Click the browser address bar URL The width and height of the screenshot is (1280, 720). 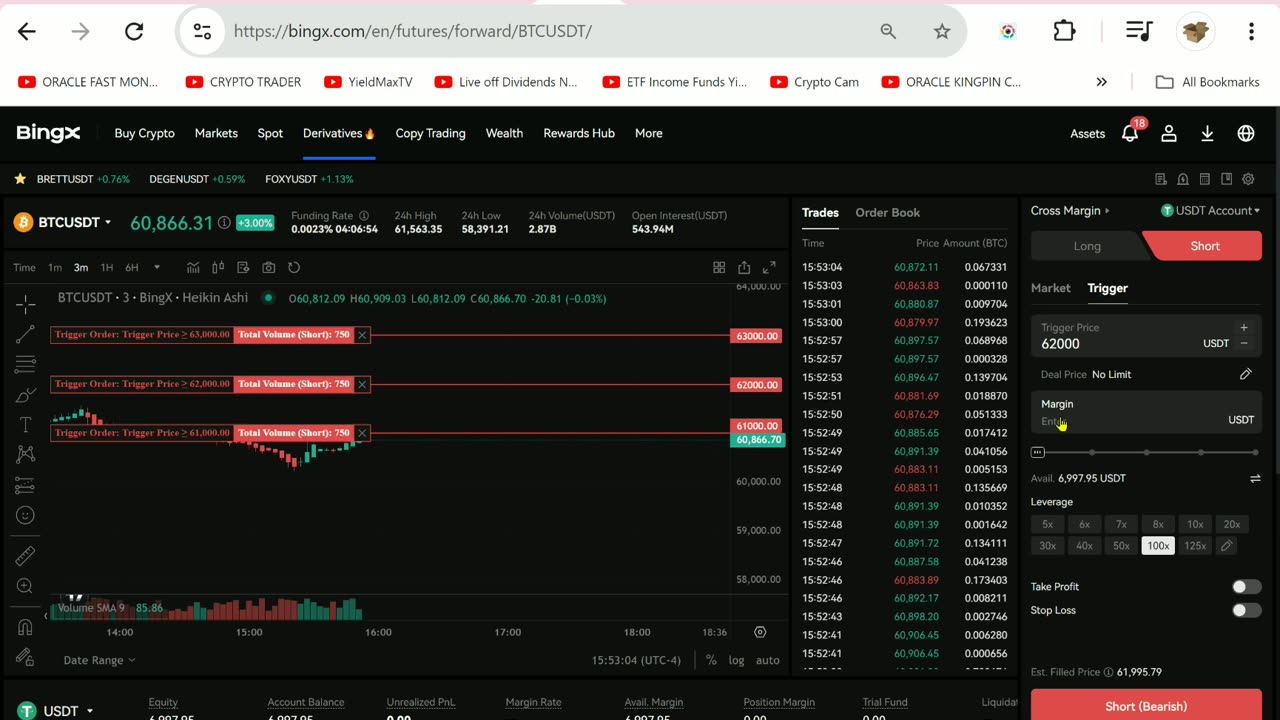413,31
